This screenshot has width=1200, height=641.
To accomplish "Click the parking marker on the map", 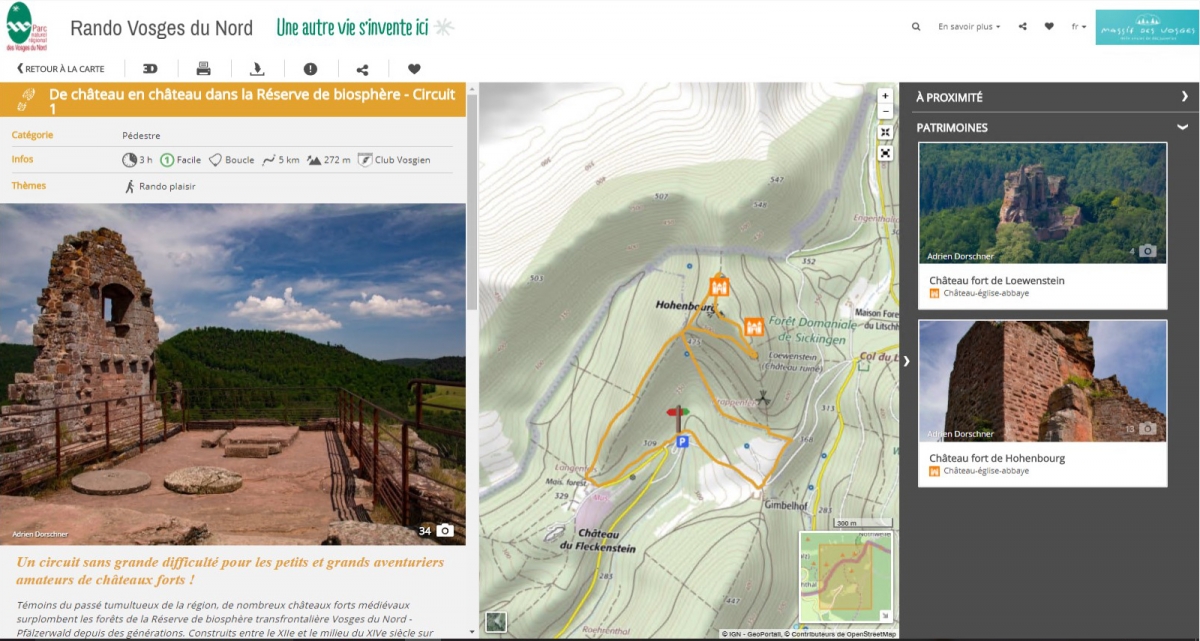I will pyautogui.click(x=682, y=441).
